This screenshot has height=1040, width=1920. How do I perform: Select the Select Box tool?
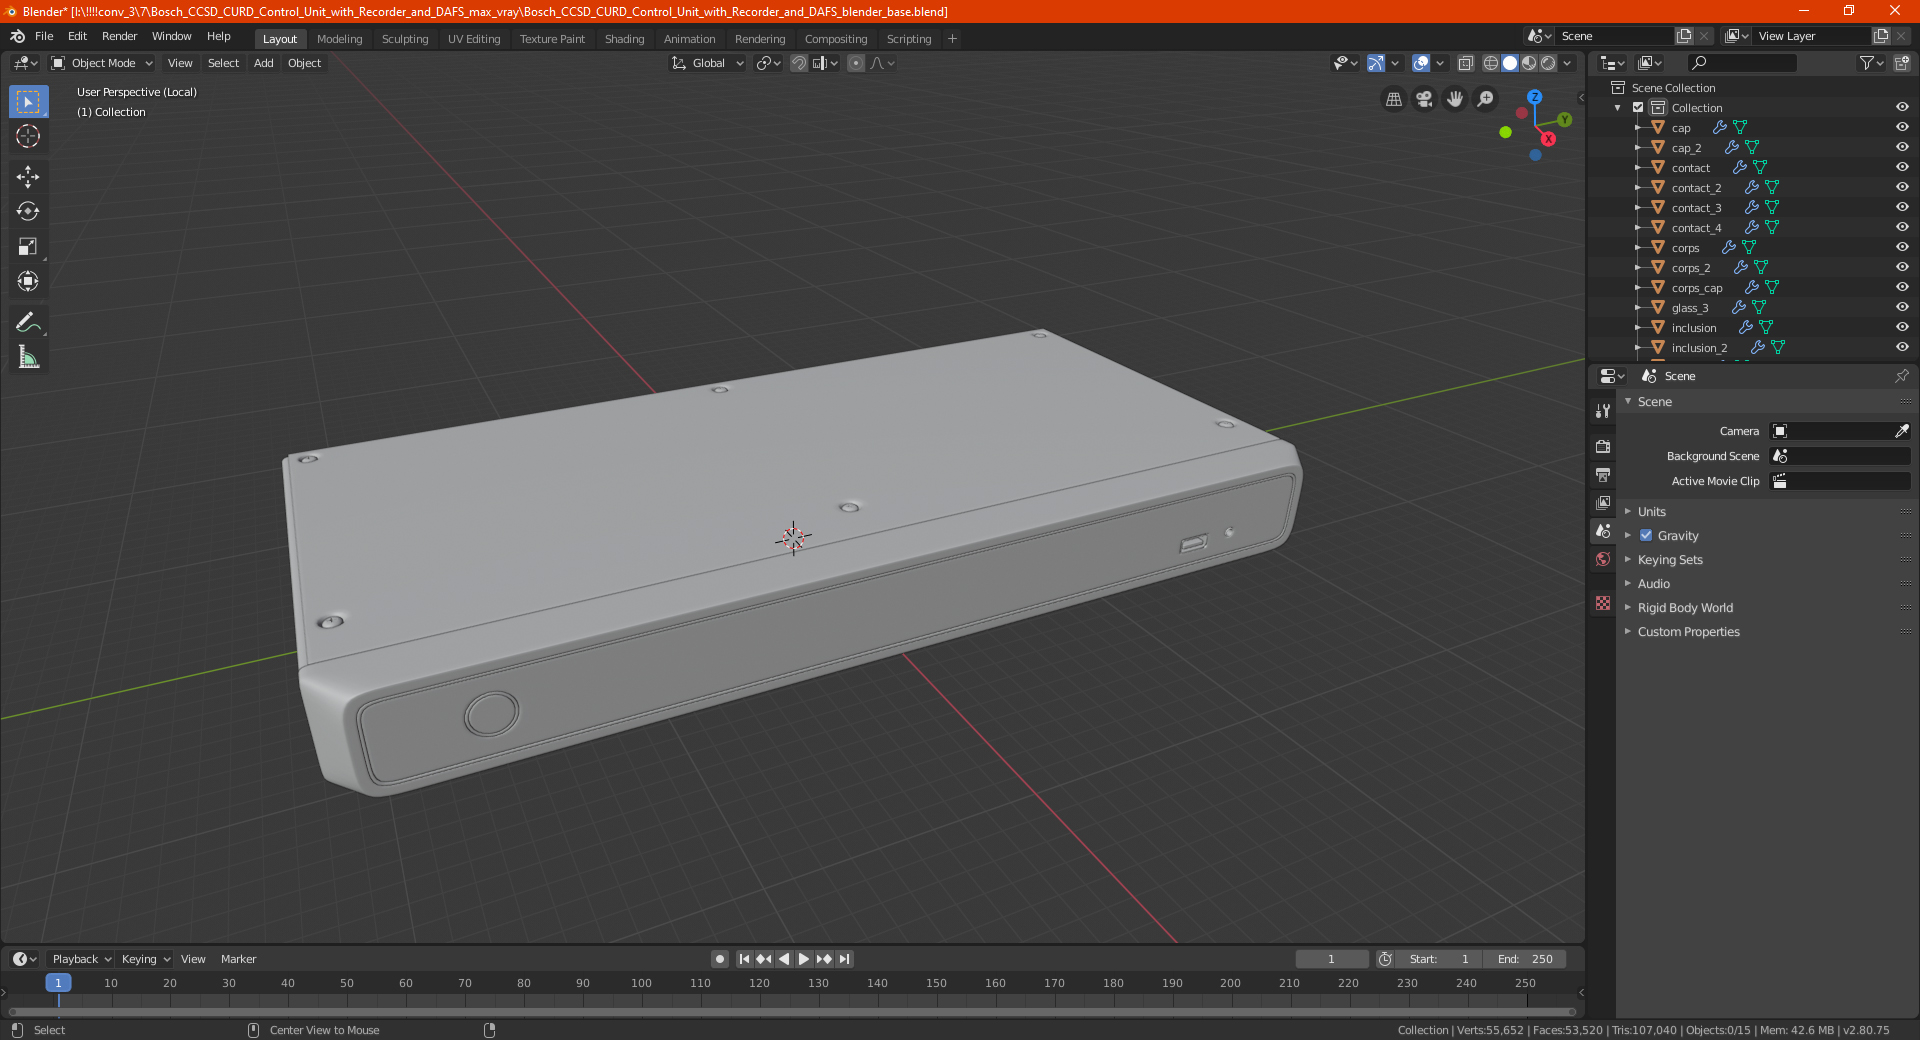[28, 102]
